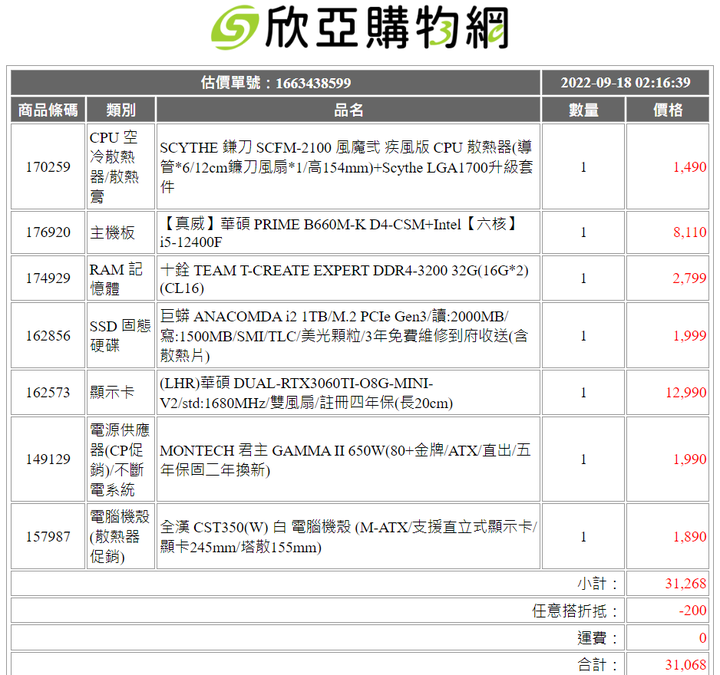Click the 任意搭折抵 label

pyautogui.click(x=575, y=611)
